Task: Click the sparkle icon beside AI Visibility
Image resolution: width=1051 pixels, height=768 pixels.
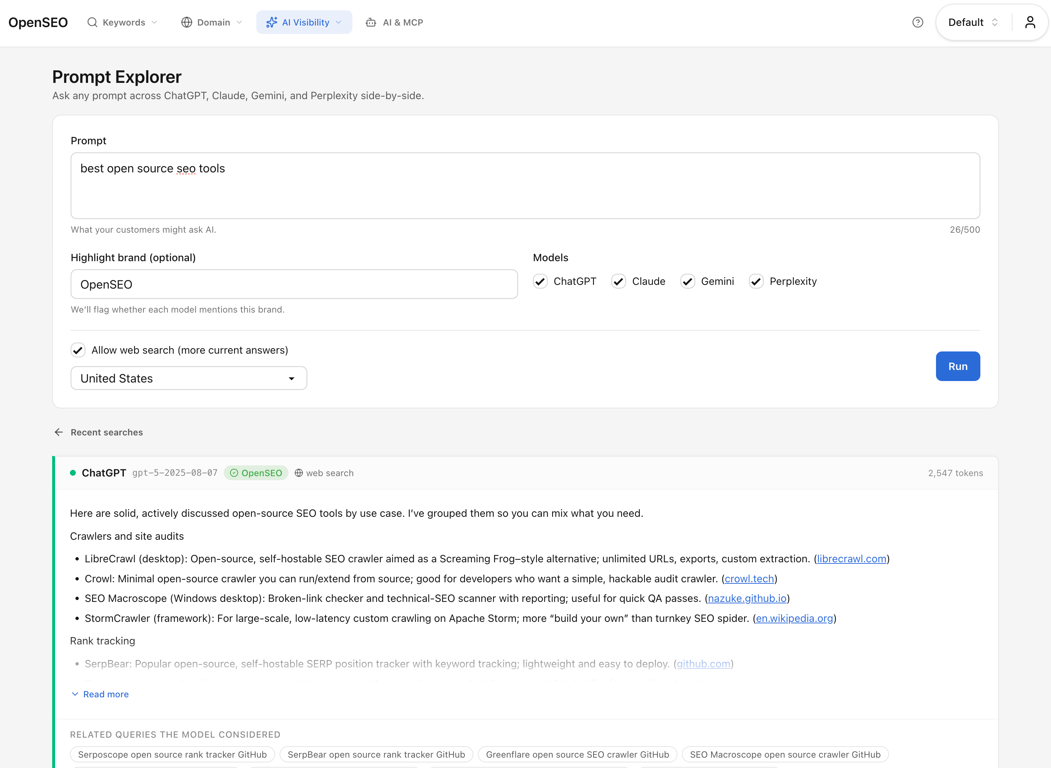Action: tap(271, 22)
